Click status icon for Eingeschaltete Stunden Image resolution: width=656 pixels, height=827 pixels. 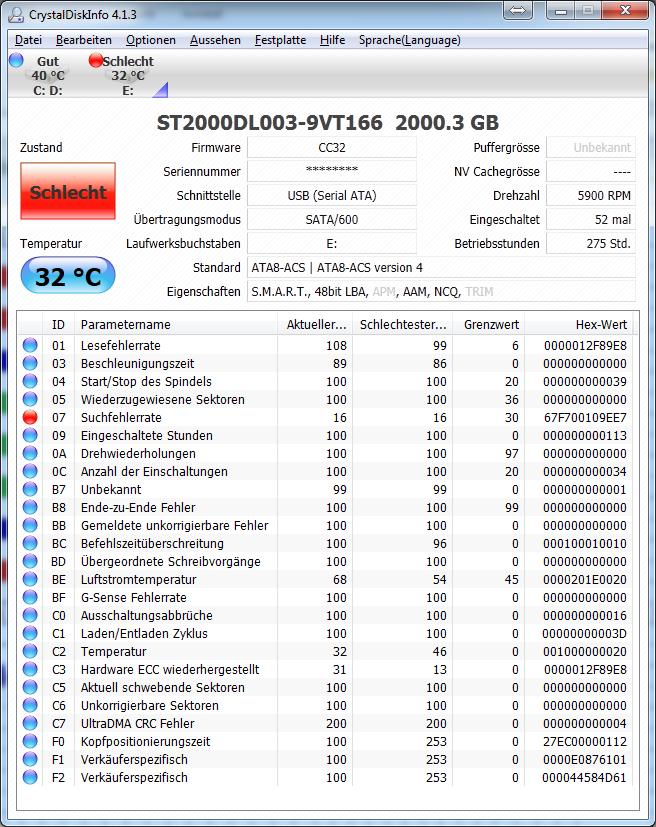[30, 435]
